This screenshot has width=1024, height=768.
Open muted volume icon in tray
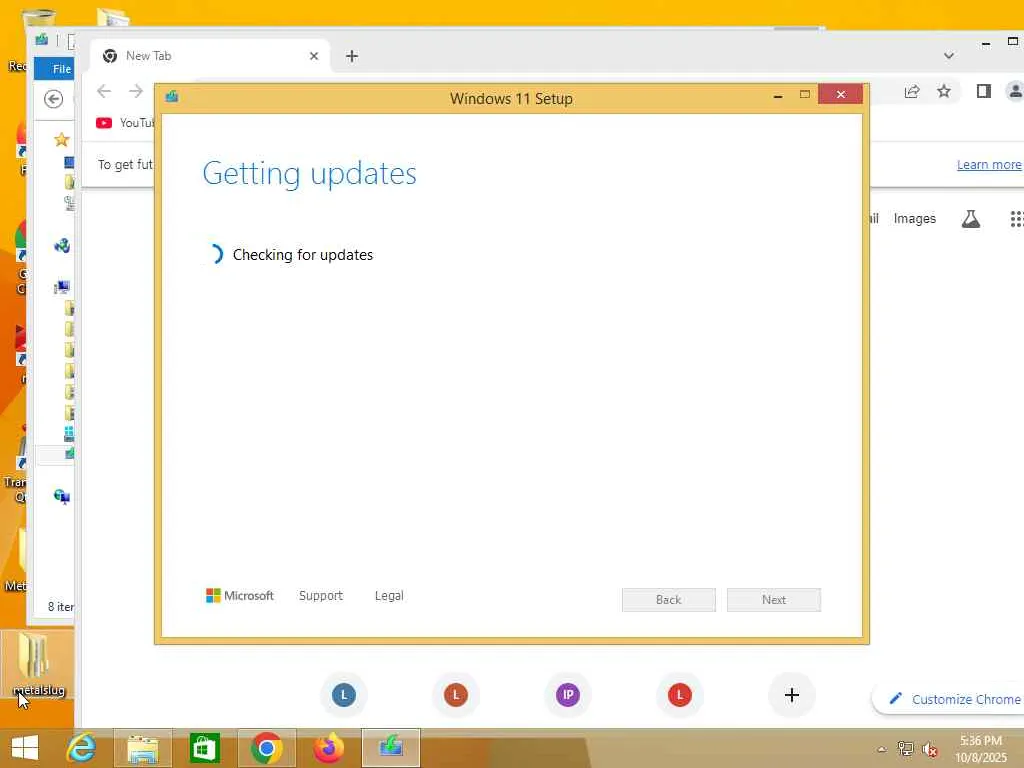(x=929, y=749)
